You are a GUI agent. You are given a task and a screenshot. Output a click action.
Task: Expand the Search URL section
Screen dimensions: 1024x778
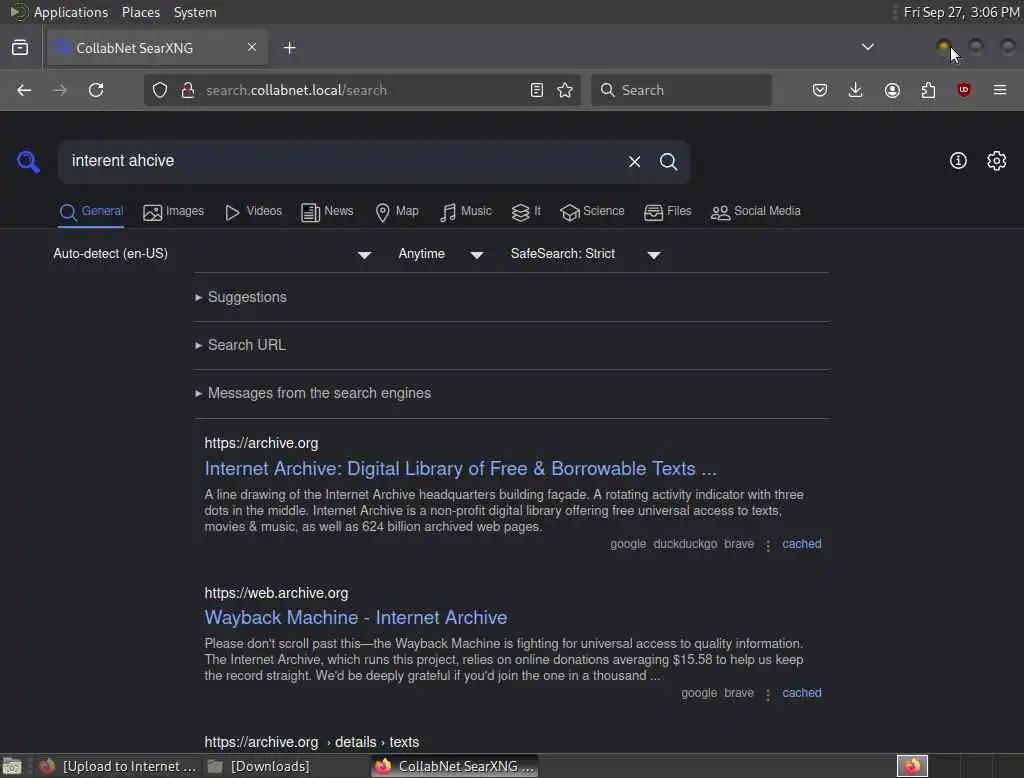point(240,345)
